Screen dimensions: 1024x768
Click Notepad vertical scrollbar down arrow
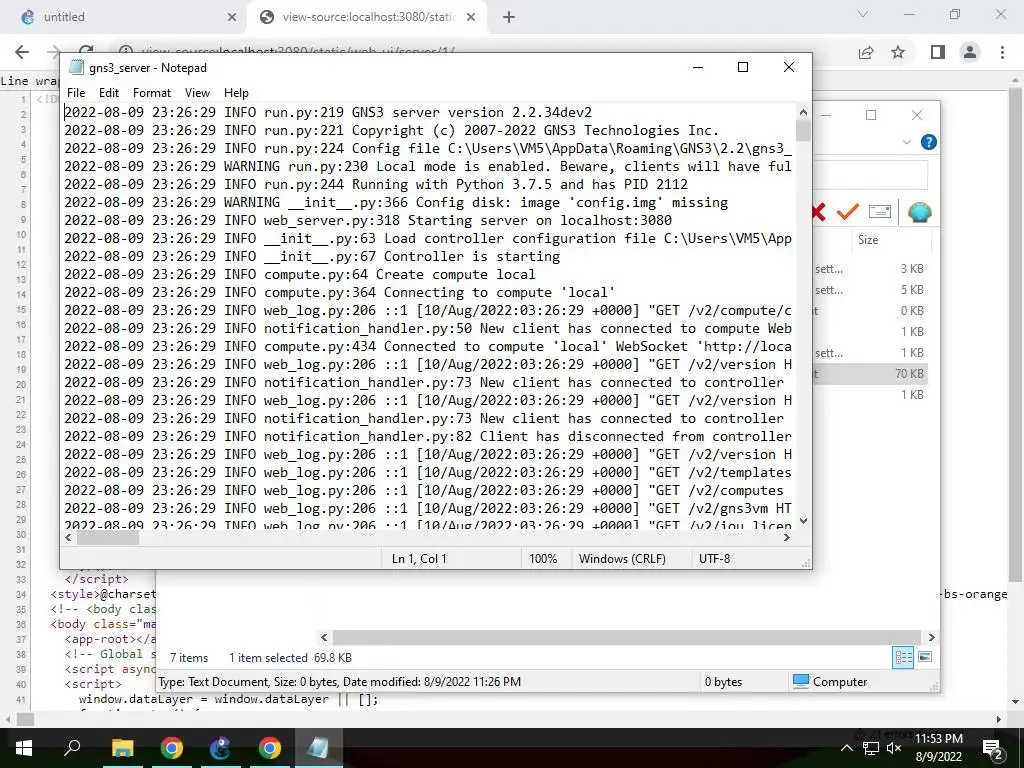point(803,521)
